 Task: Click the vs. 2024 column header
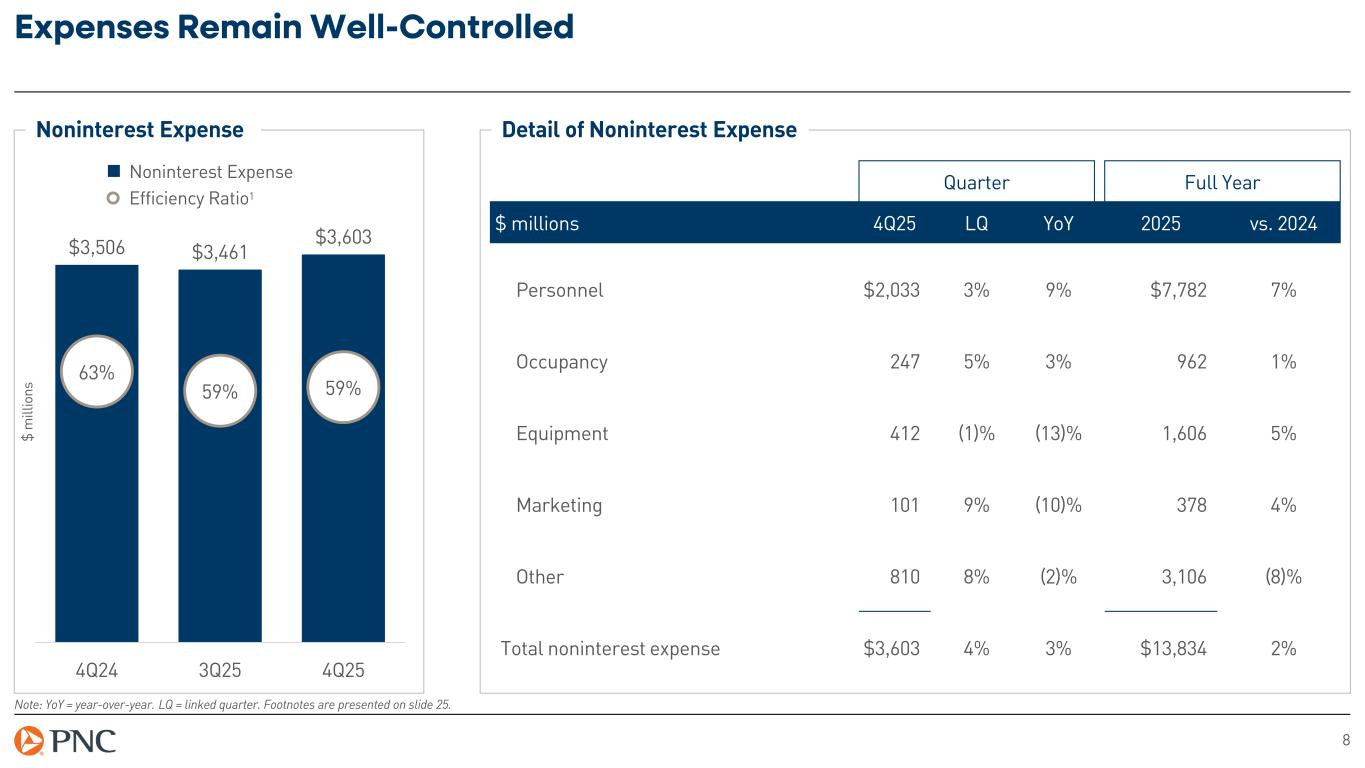pos(1285,223)
